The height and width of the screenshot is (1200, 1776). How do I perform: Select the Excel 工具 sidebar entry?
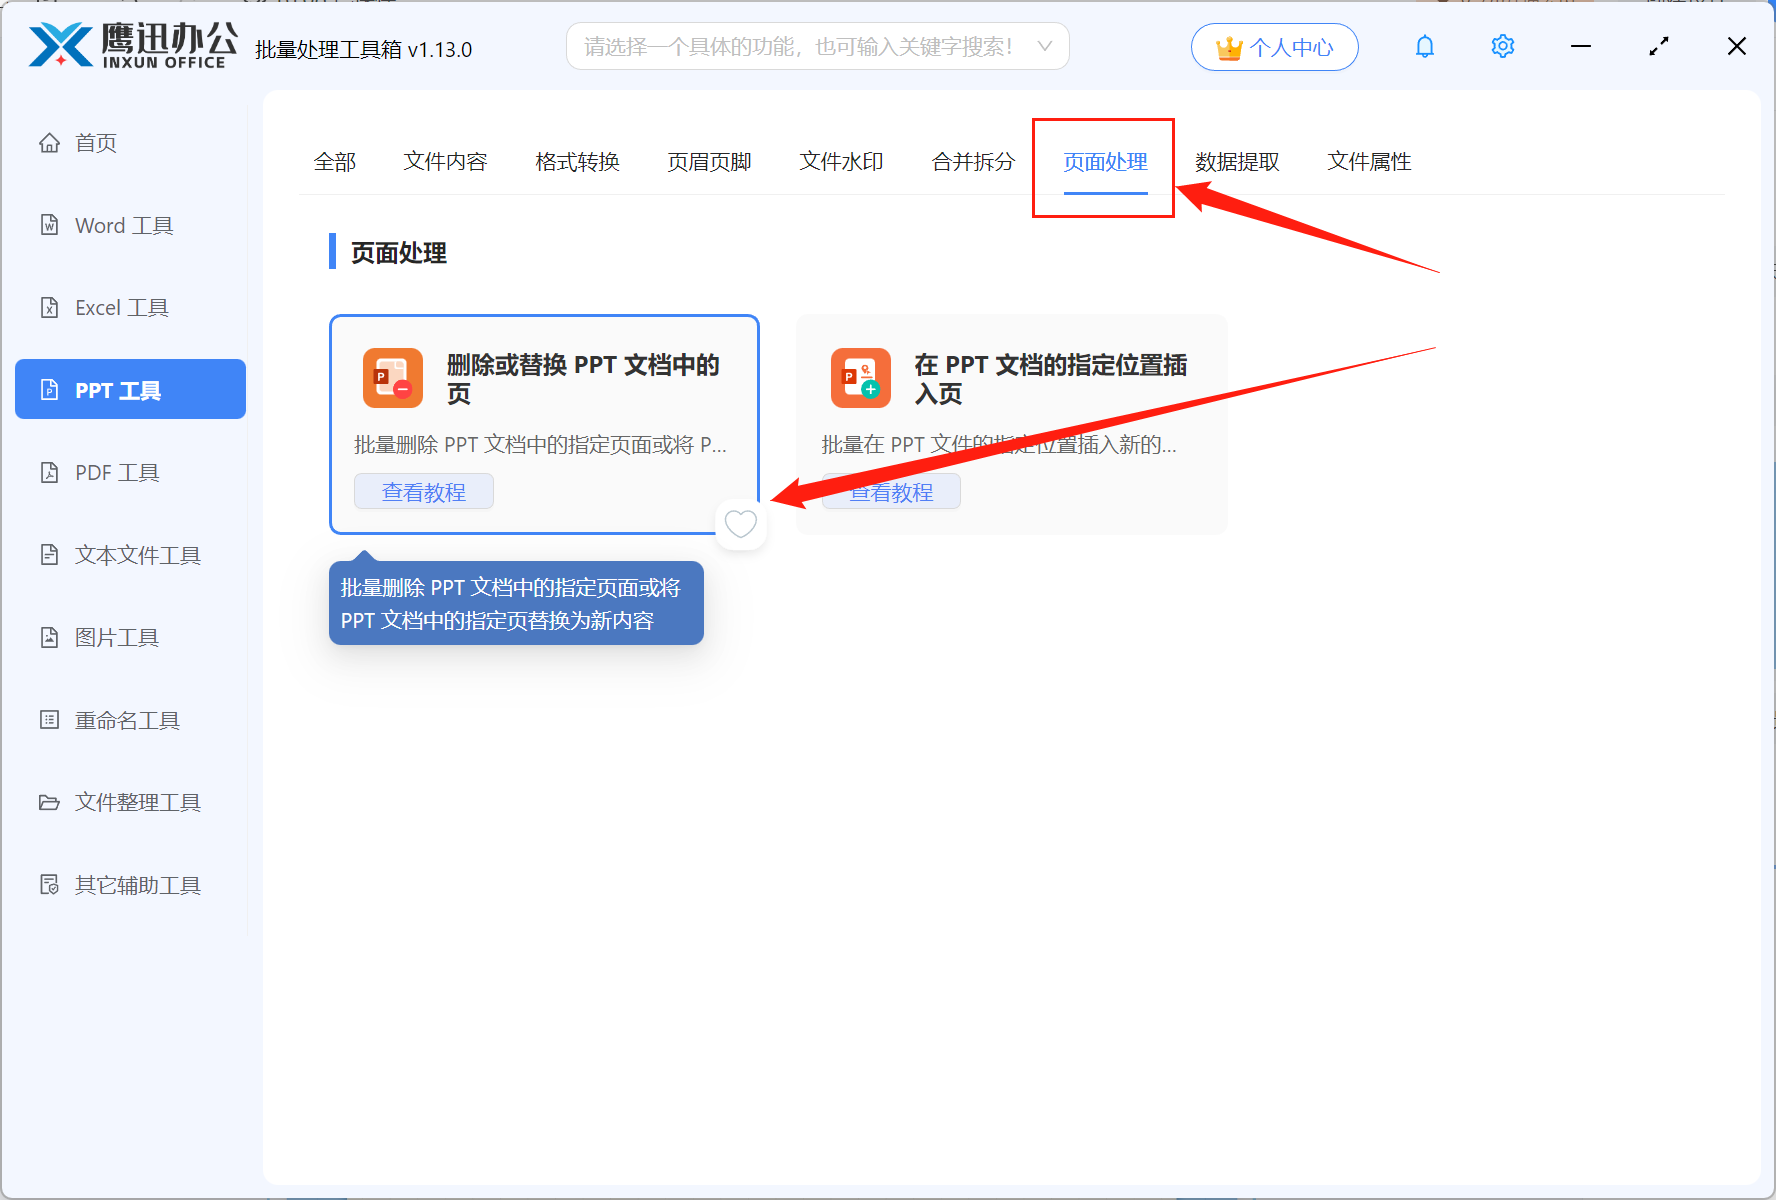pos(121,307)
